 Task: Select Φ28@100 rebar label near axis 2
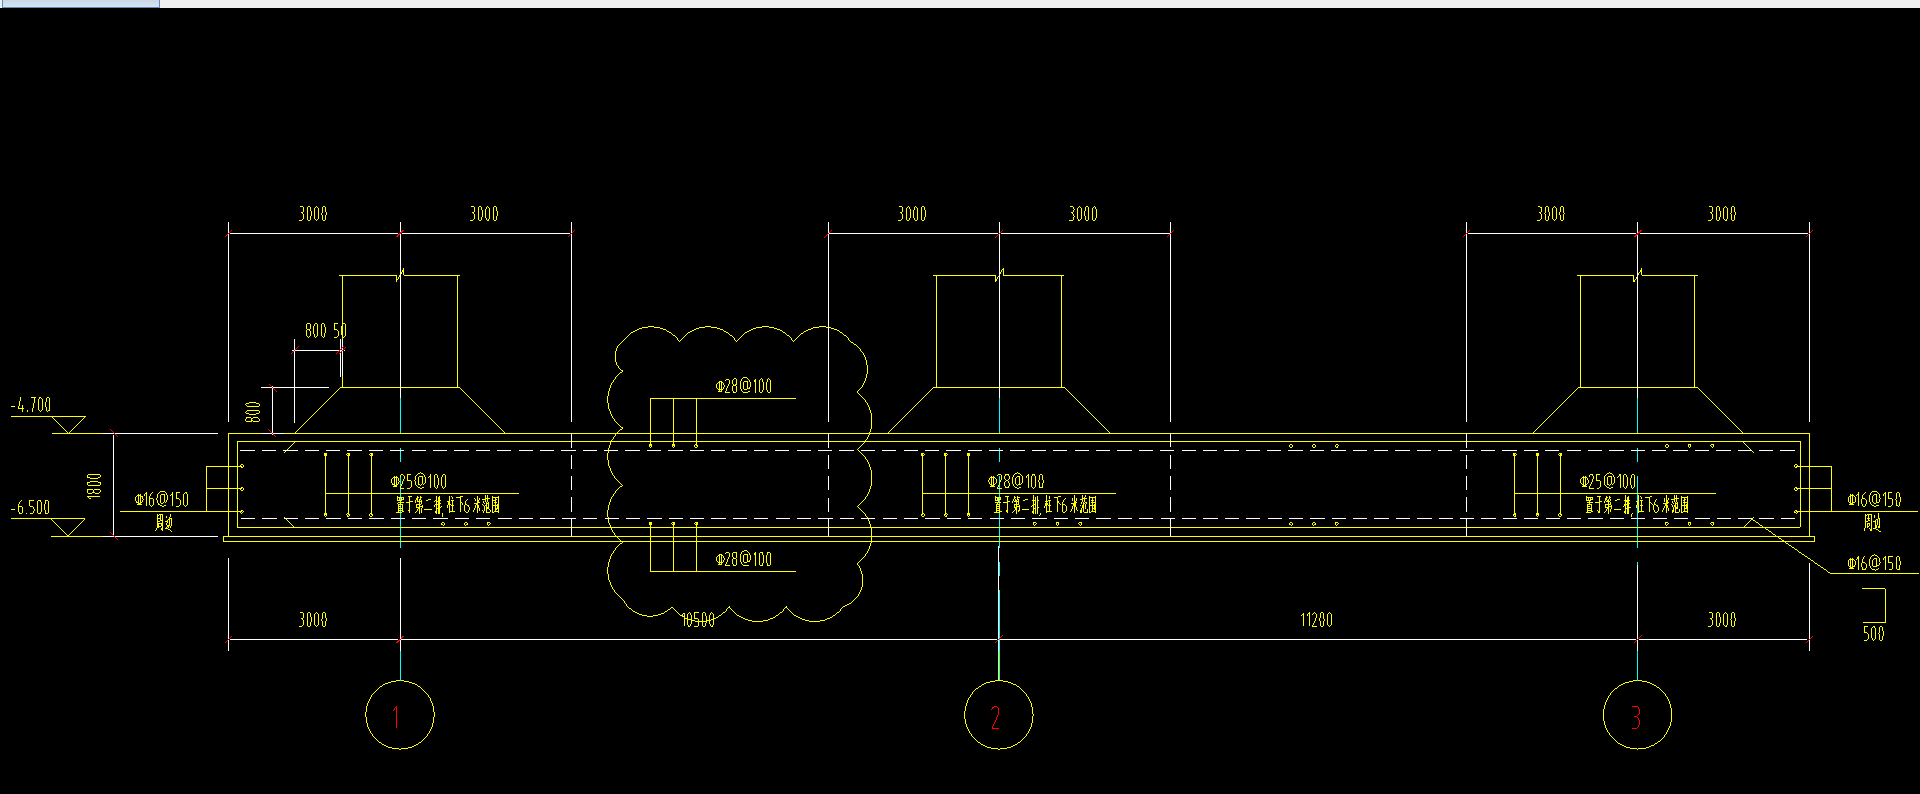[1016, 481]
